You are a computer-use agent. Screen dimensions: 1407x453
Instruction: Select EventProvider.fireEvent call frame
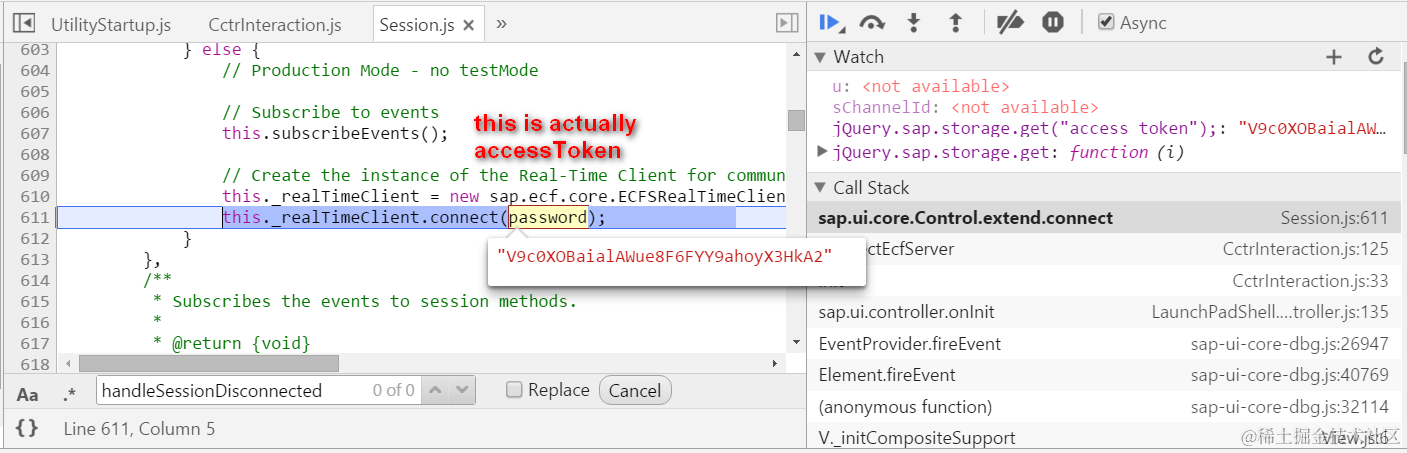[x=1103, y=344]
